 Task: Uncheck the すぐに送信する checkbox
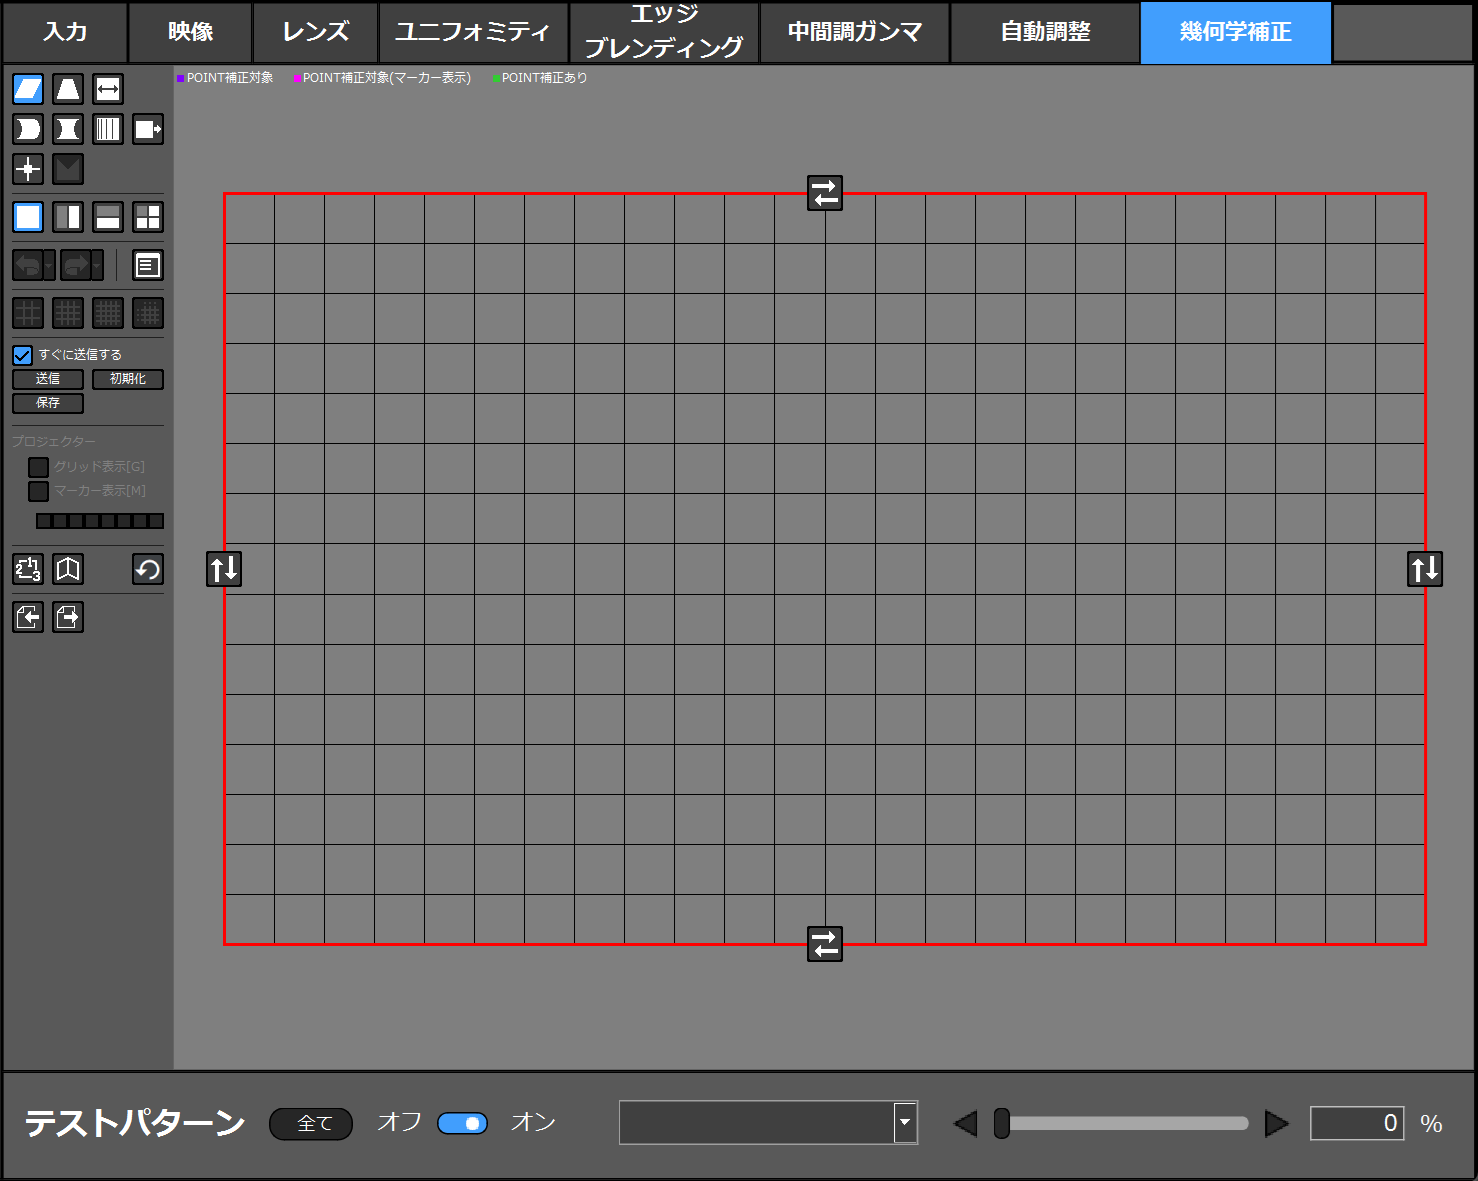[x=22, y=355]
